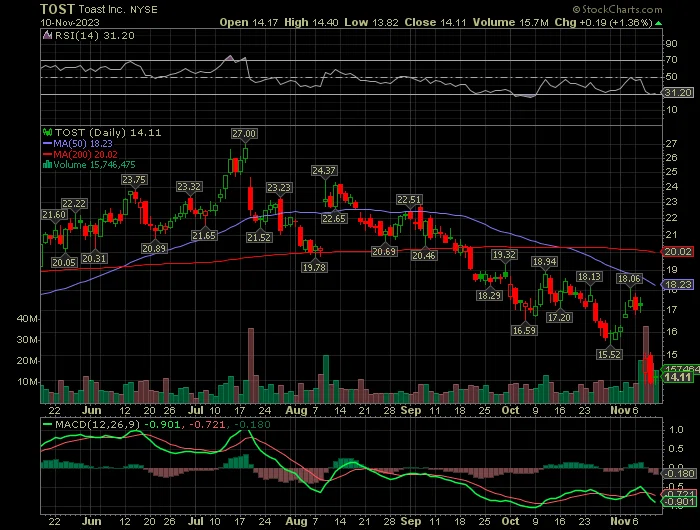700x530 pixels.
Task: Click the 15.52 low price annotation
Action: tap(609, 355)
